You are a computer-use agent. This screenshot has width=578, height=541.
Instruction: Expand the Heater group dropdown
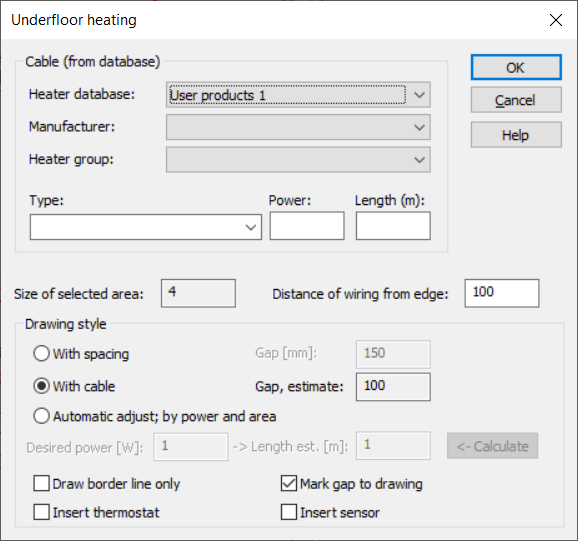(x=298, y=160)
